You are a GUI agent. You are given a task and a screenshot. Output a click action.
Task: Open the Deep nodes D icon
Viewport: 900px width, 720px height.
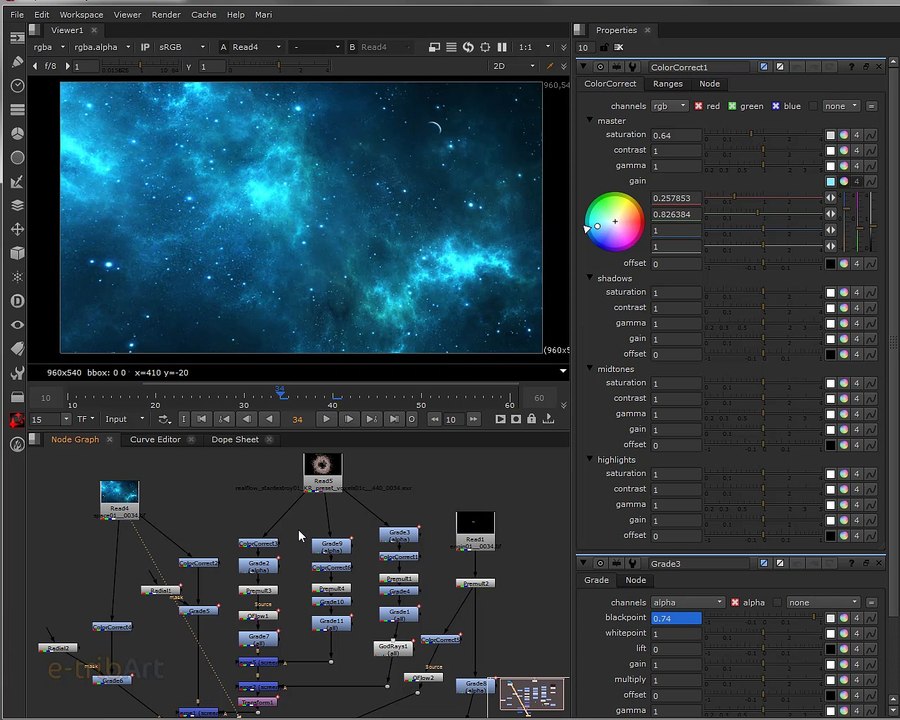pos(17,301)
